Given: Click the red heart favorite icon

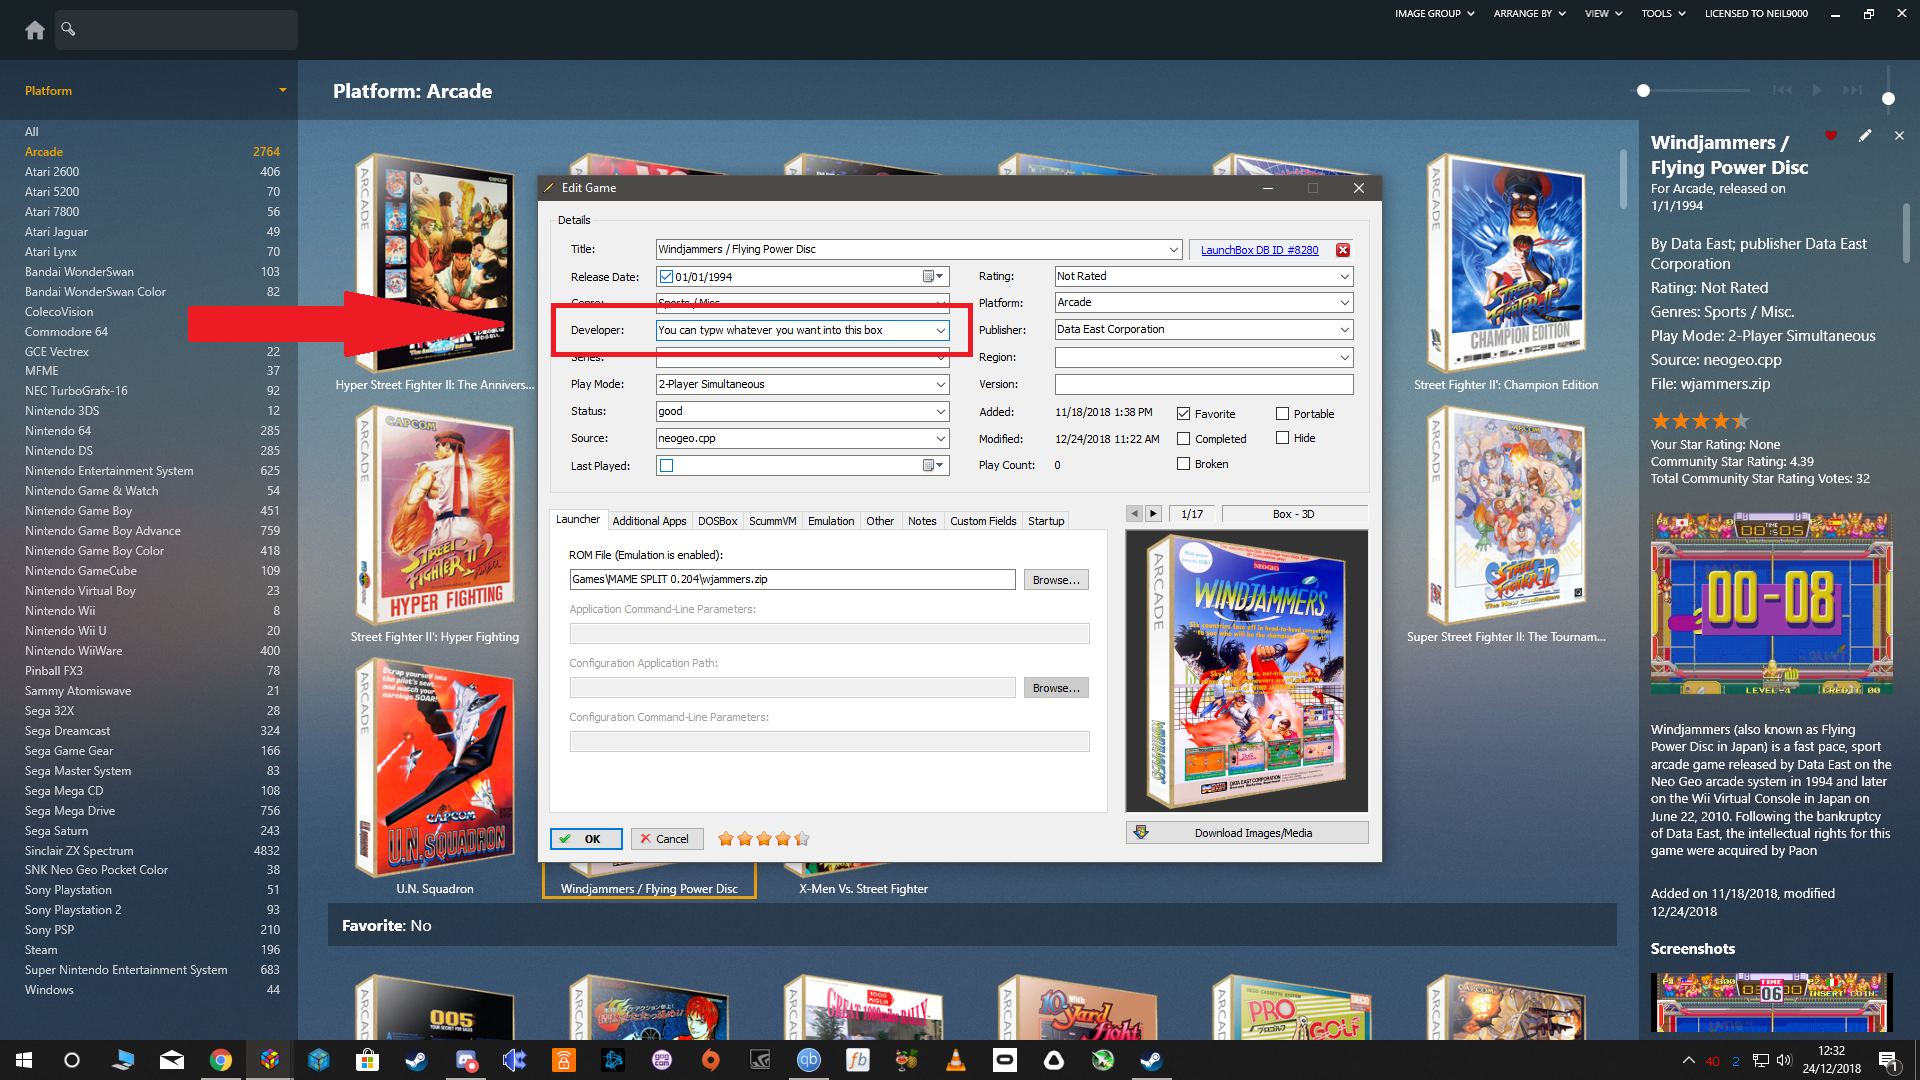Looking at the screenshot, I should coord(1831,136).
